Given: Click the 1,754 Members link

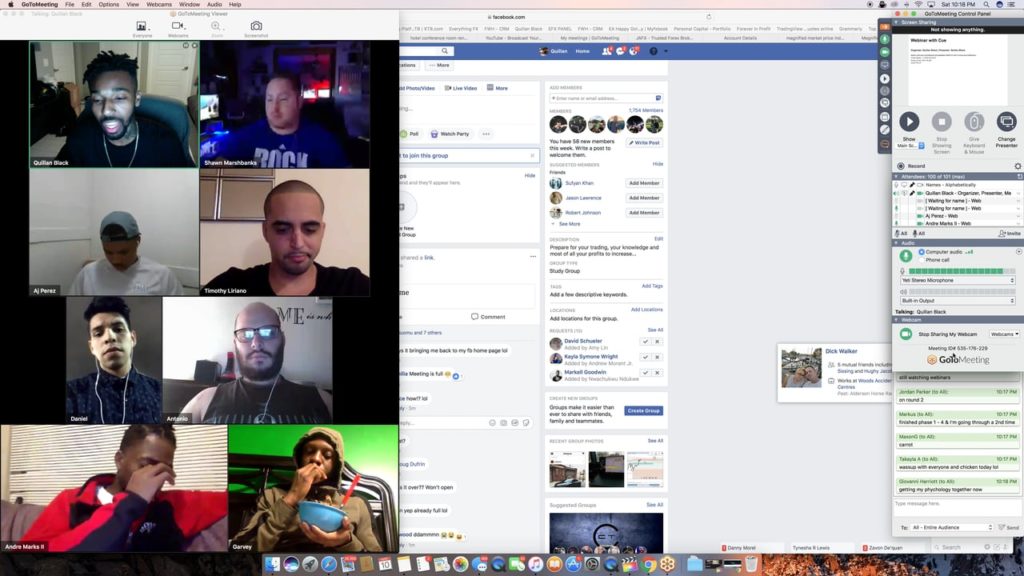Looking at the screenshot, I should click(645, 110).
